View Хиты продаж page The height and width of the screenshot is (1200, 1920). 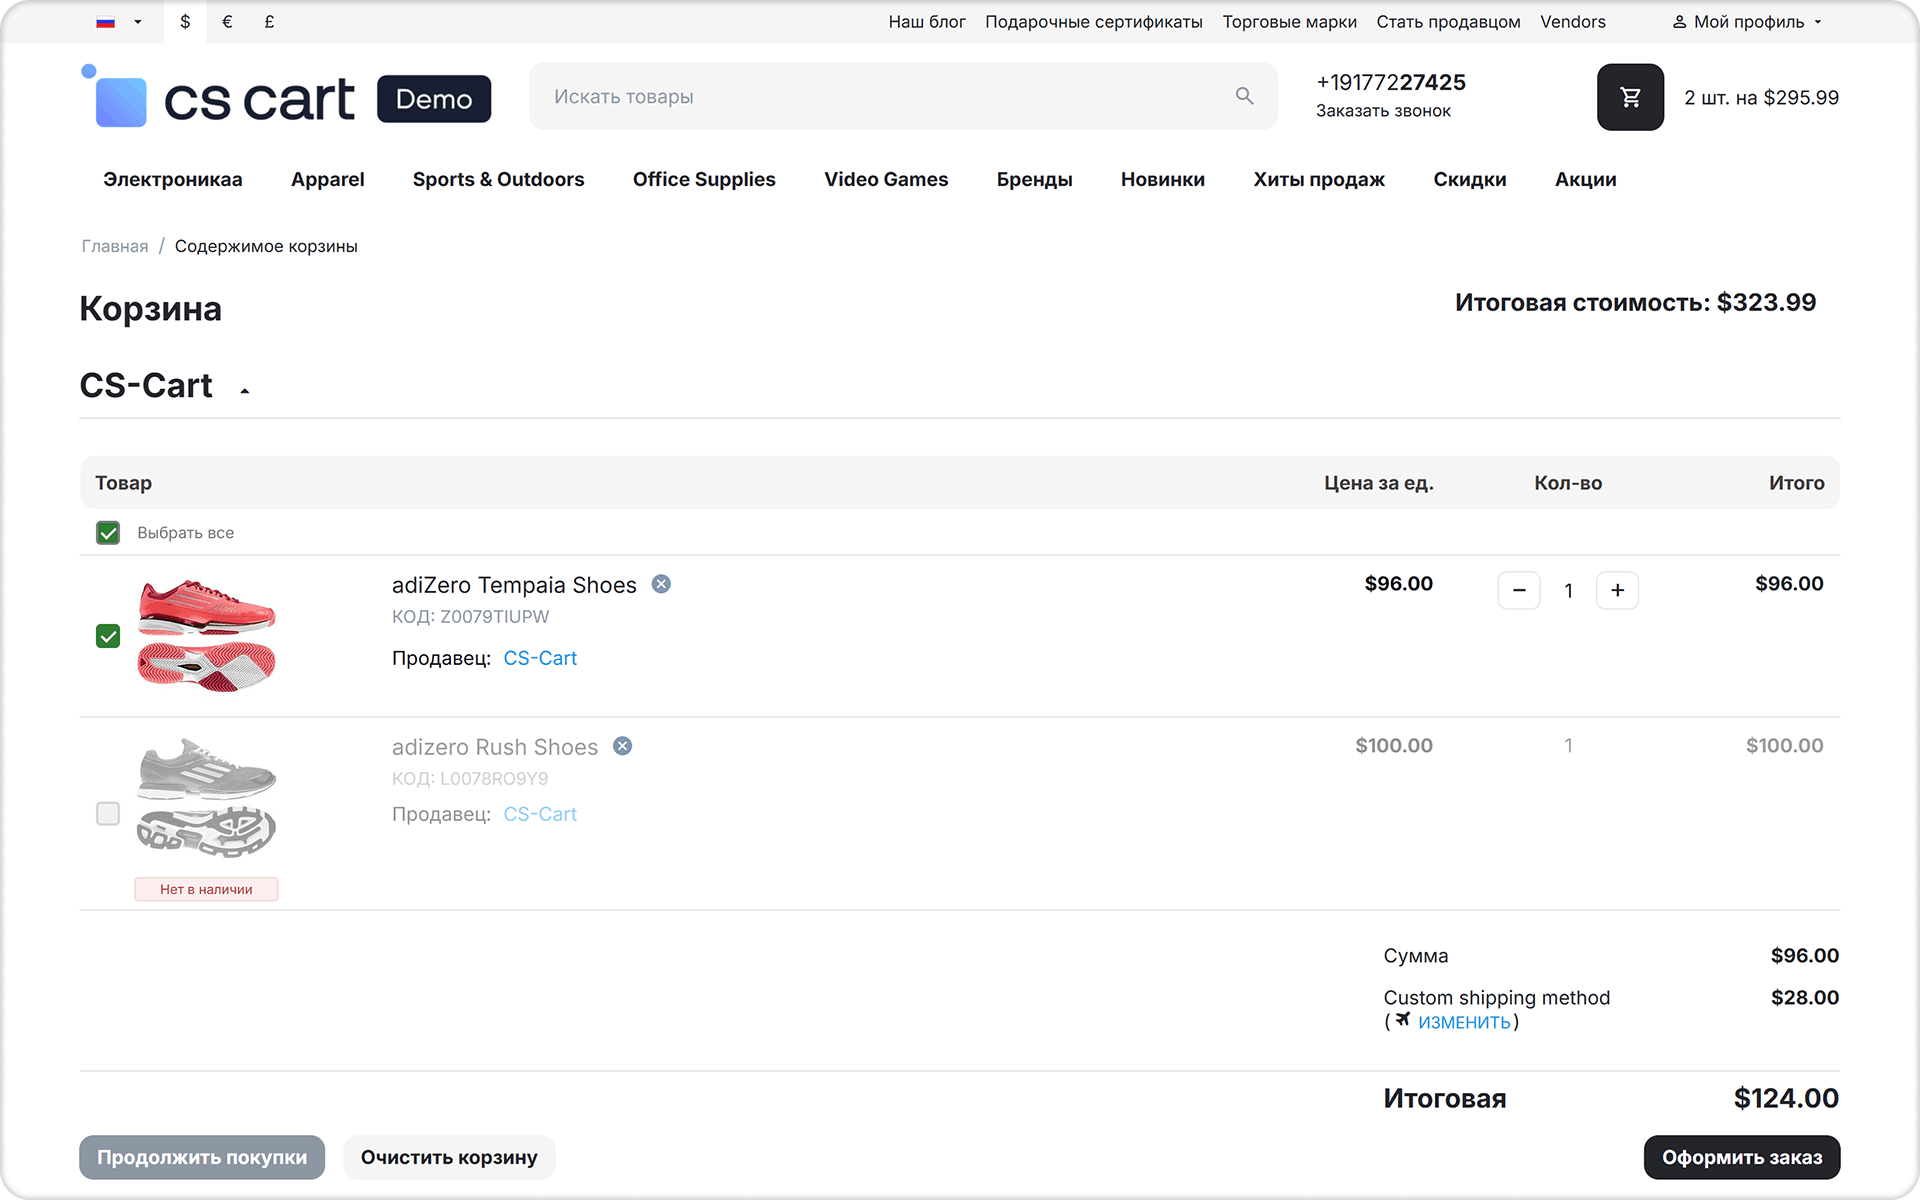point(1319,180)
